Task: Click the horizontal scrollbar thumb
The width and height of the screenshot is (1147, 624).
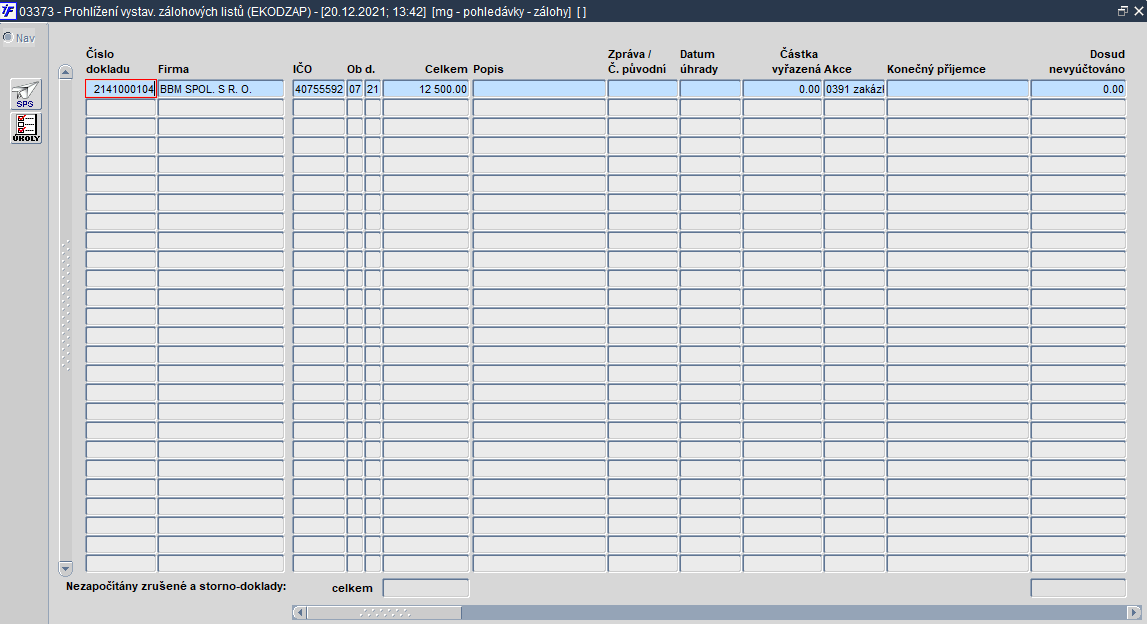Action: coord(384,612)
